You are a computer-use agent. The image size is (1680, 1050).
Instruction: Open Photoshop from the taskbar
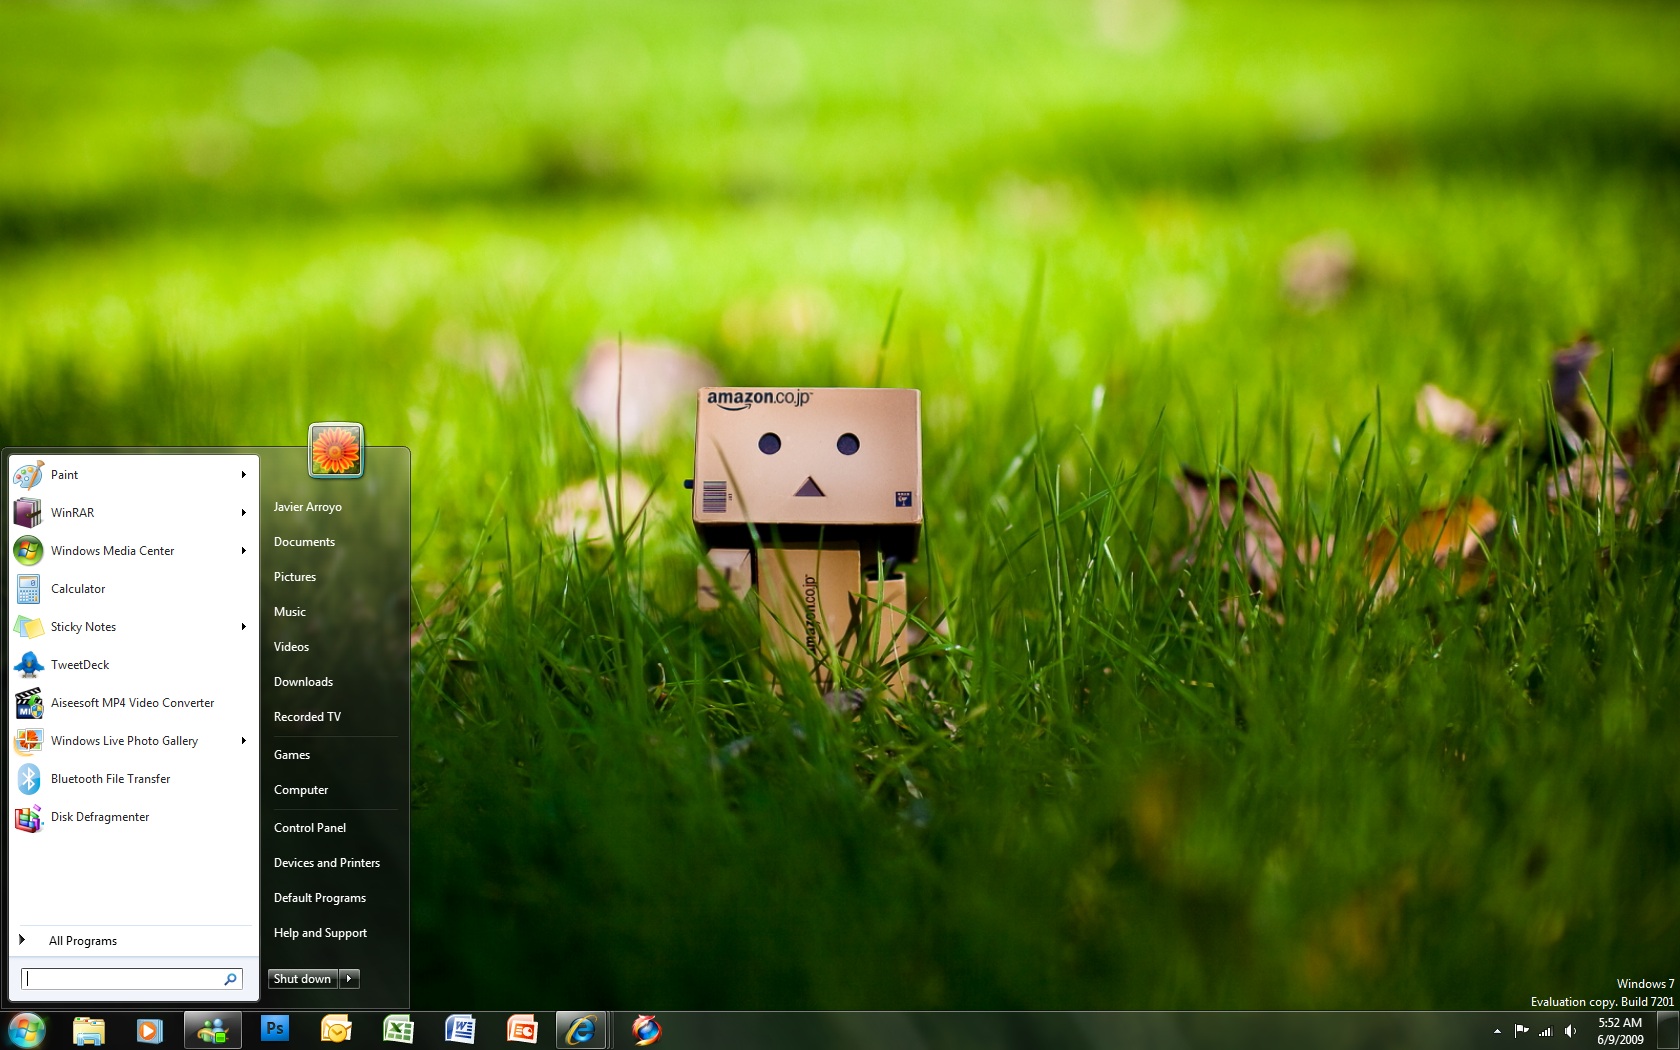274,1029
